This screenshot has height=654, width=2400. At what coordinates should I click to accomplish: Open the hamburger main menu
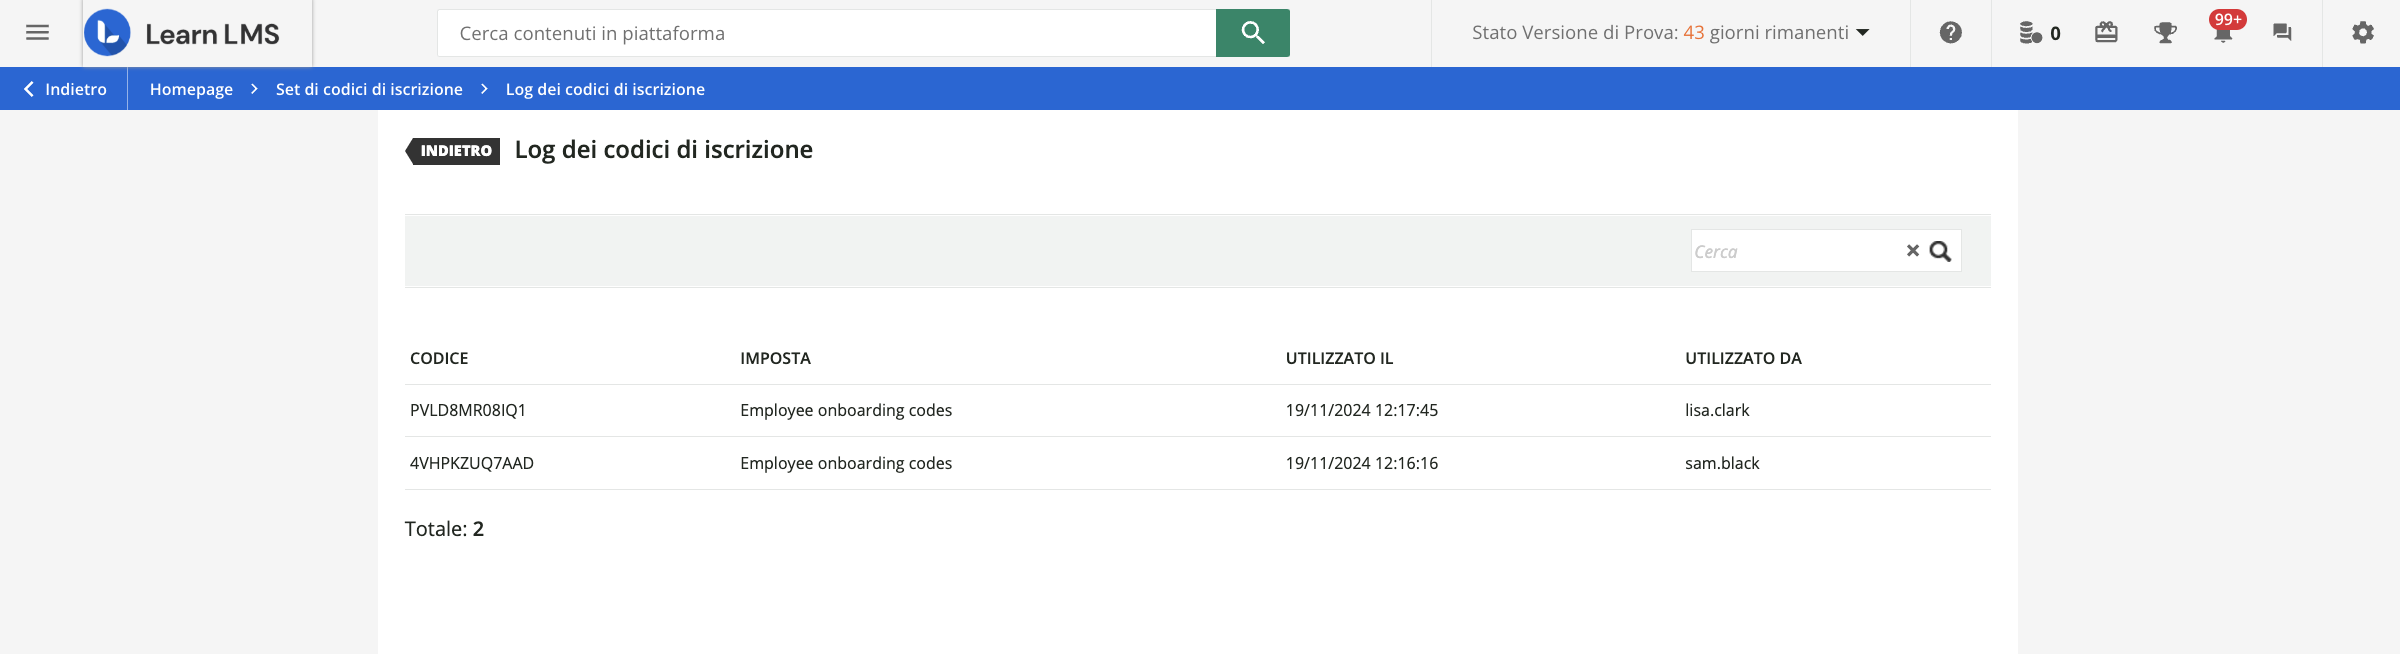click(37, 33)
